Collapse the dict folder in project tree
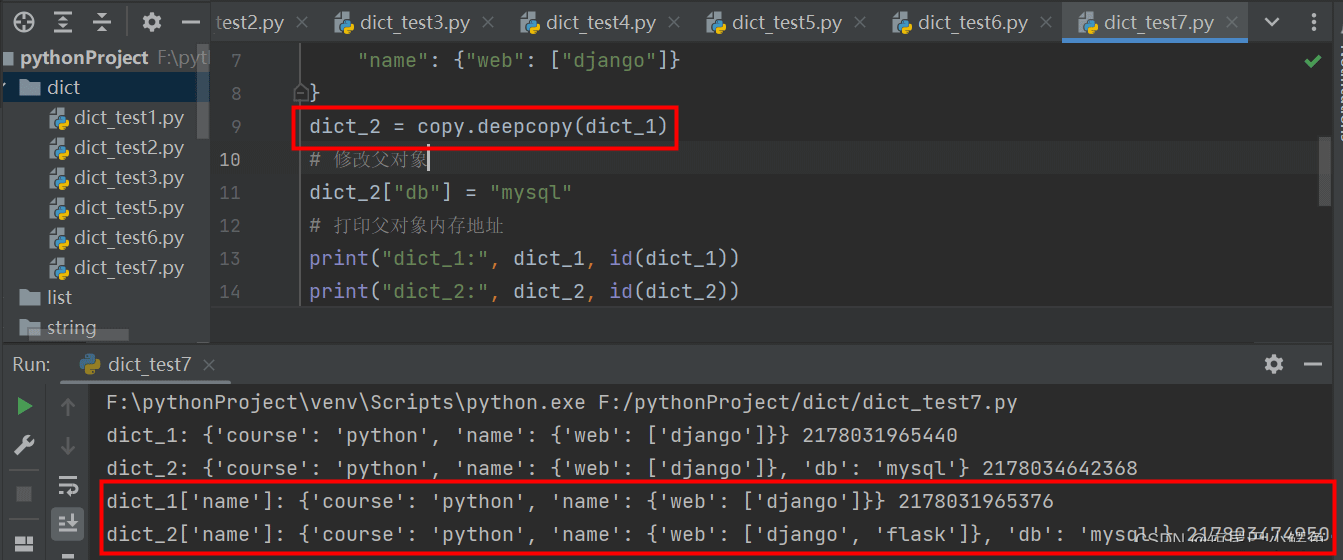 click(4, 88)
